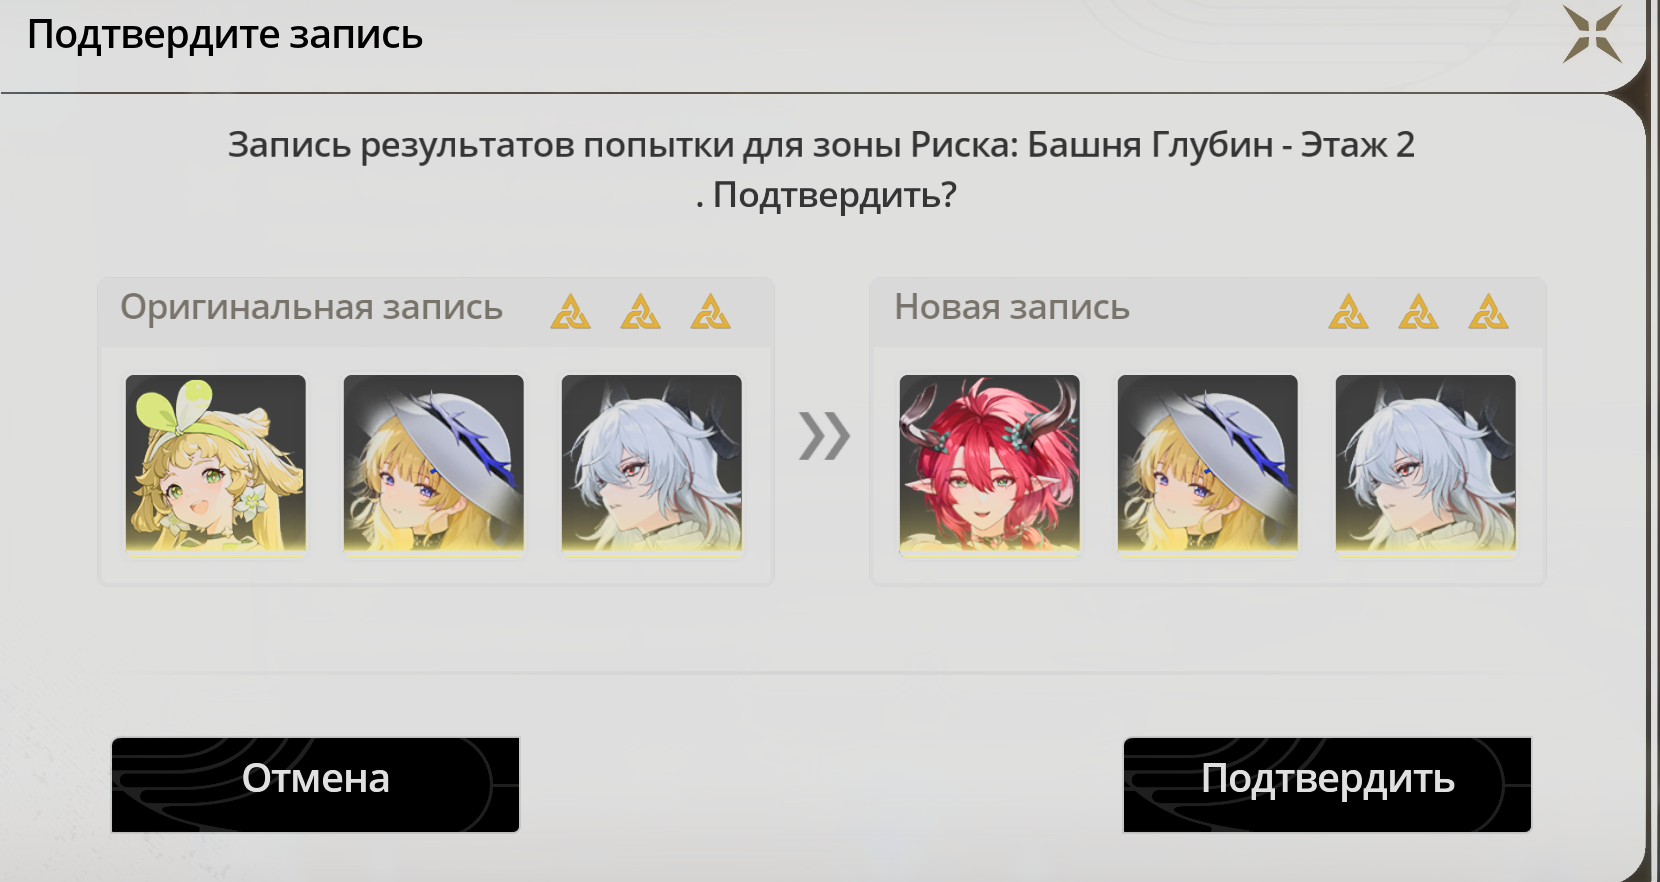1660x882 pixels.
Task: Click the middle gold crest in Новая запись
Action: [x=1419, y=312]
